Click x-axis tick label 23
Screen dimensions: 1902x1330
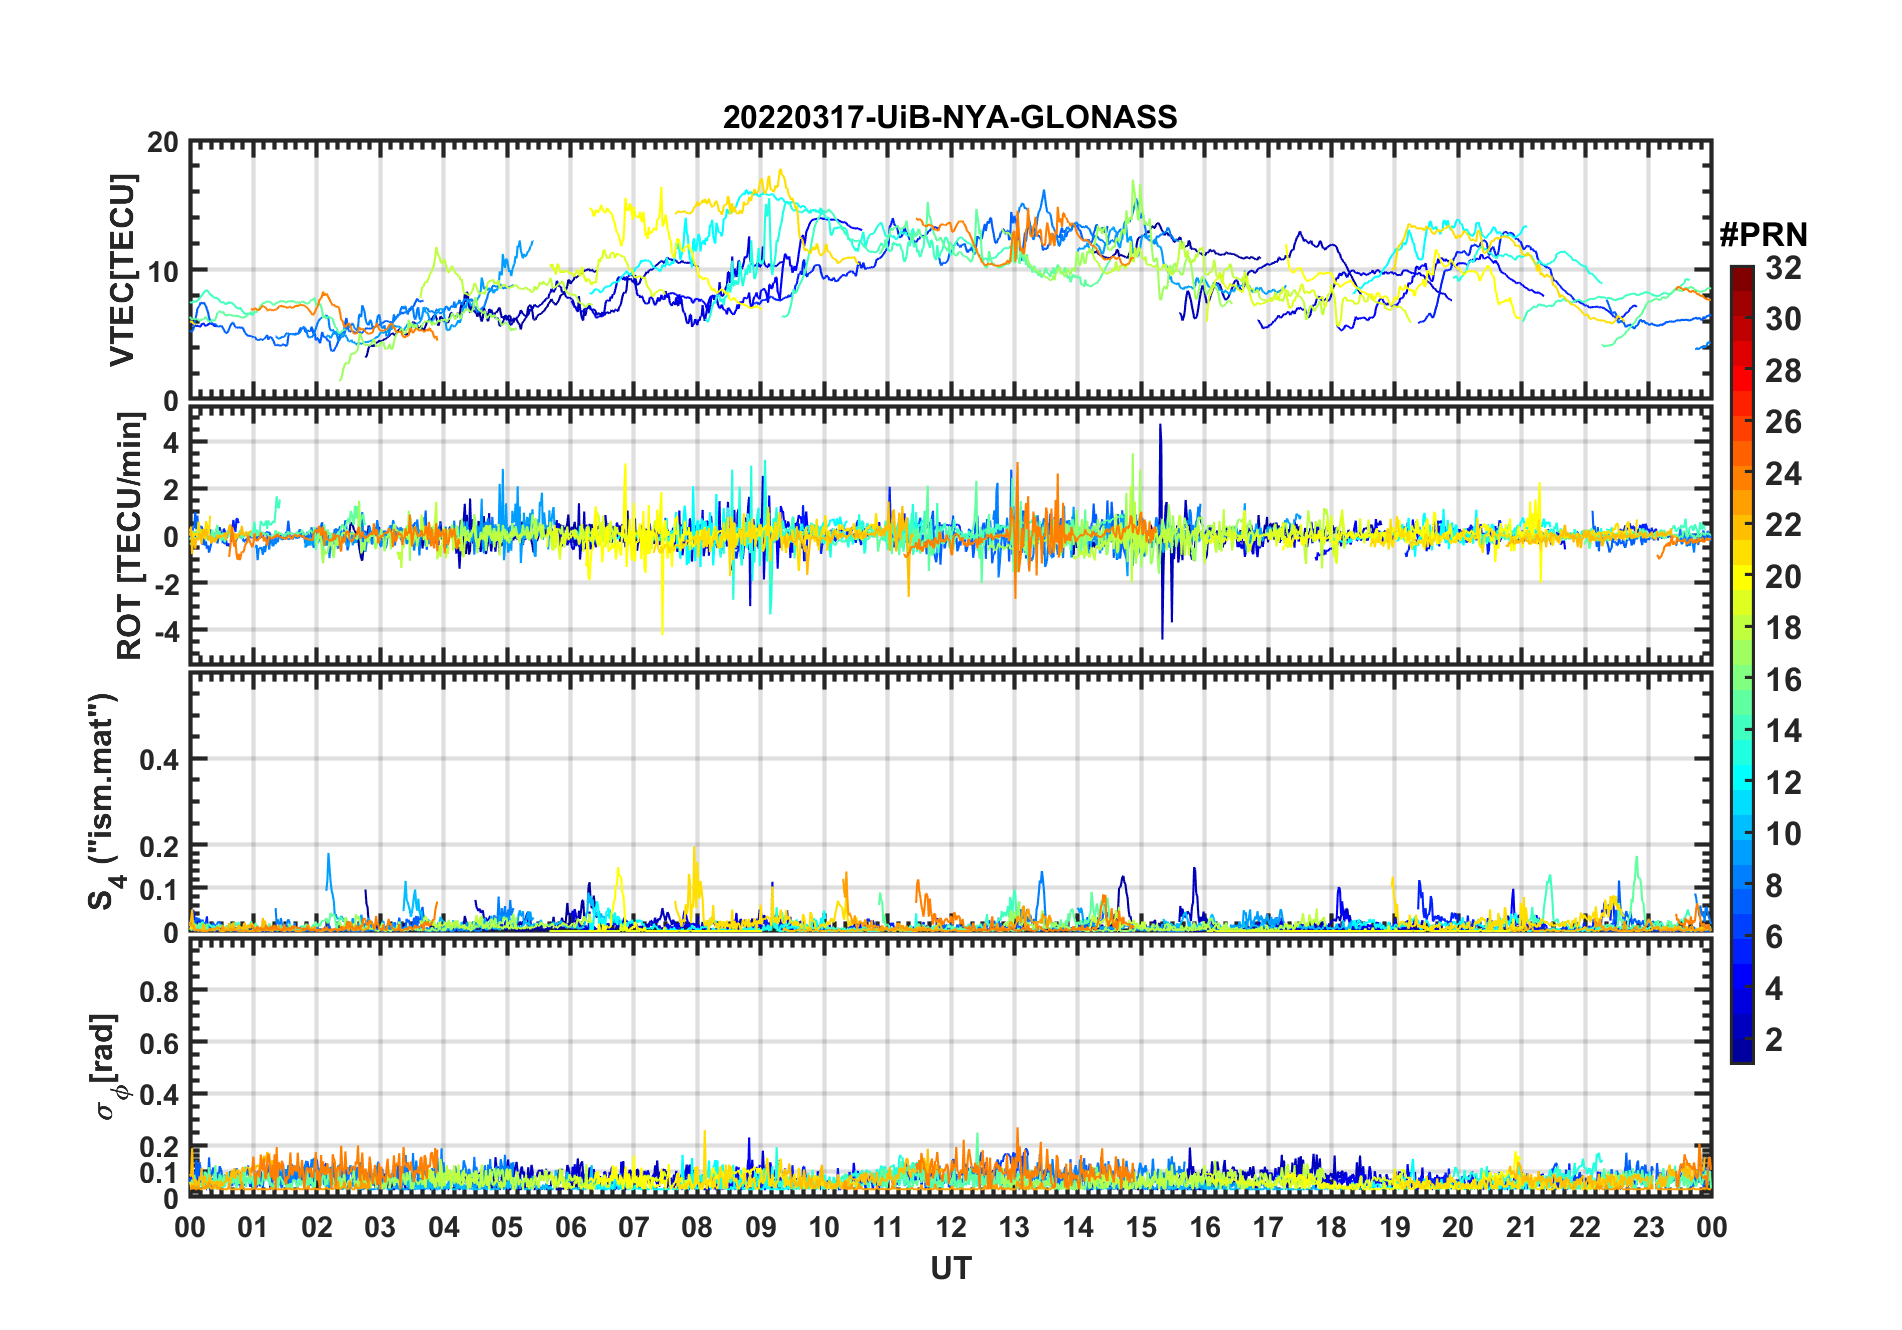(1648, 1227)
